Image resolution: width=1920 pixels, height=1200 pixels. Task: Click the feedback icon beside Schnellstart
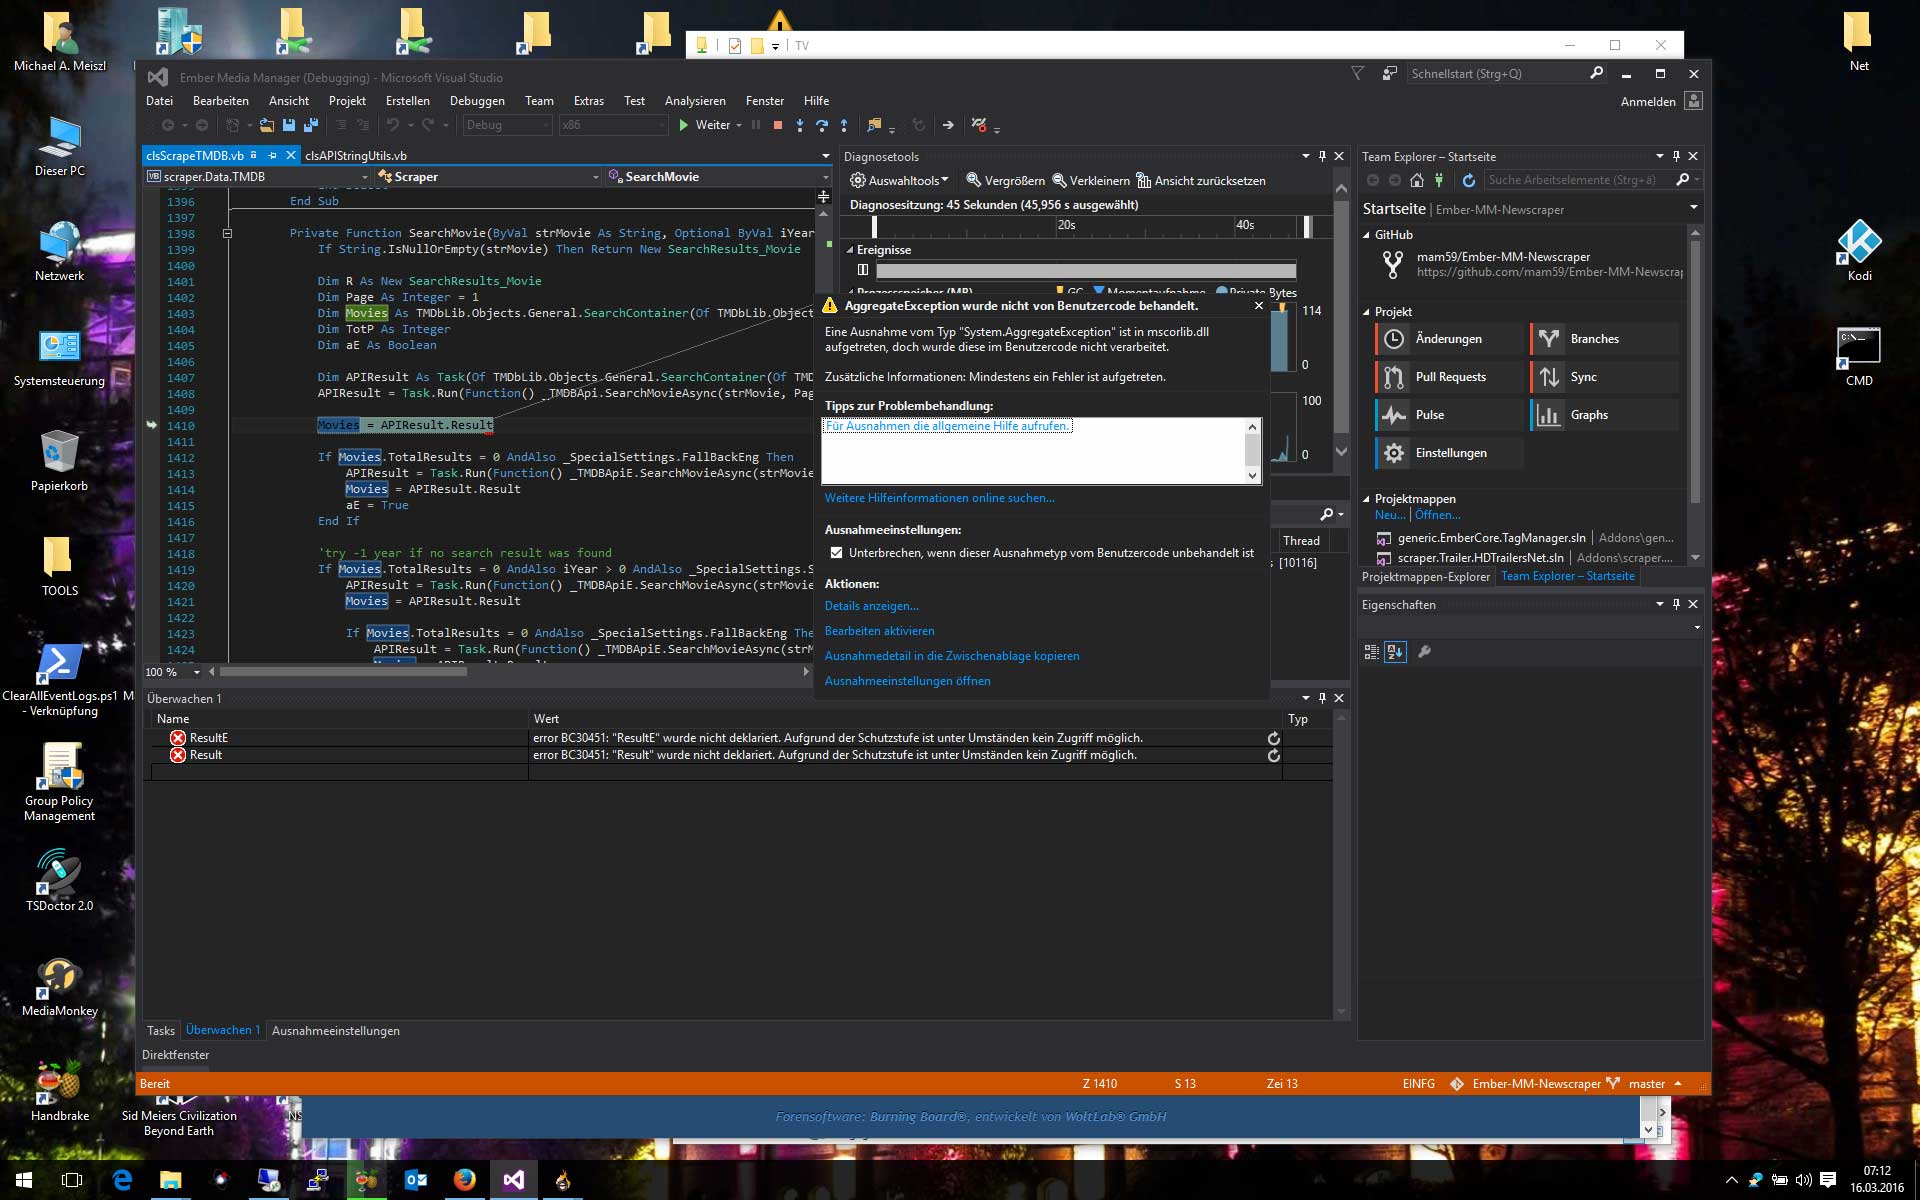1390,74
